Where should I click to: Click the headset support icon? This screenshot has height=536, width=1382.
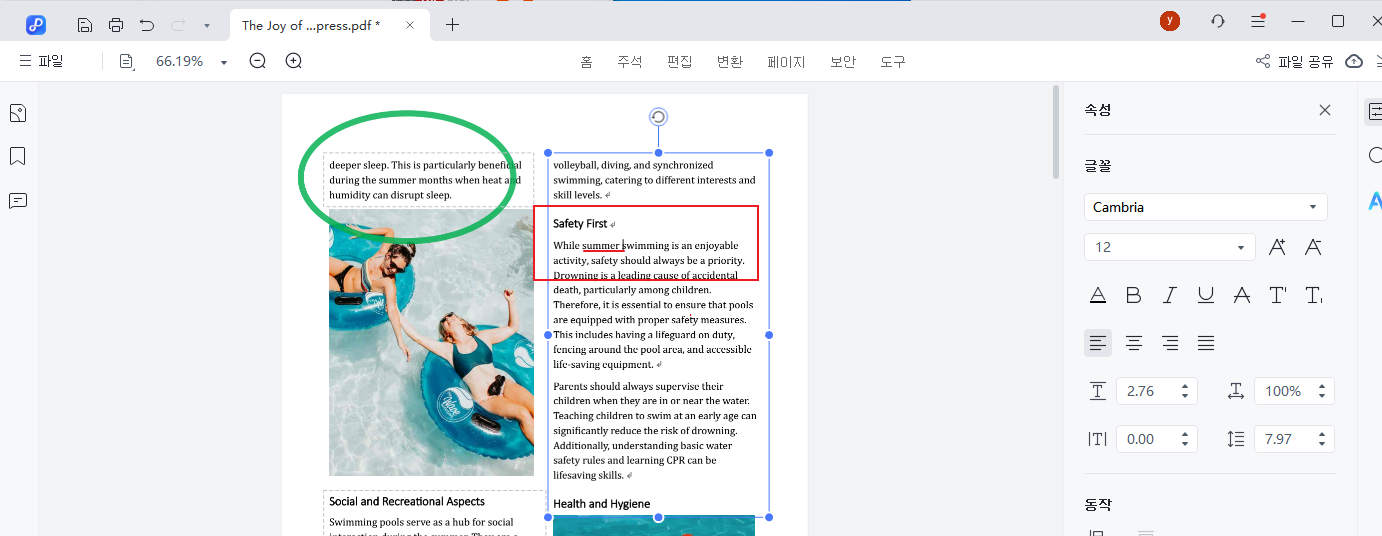pyautogui.click(x=1218, y=21)
